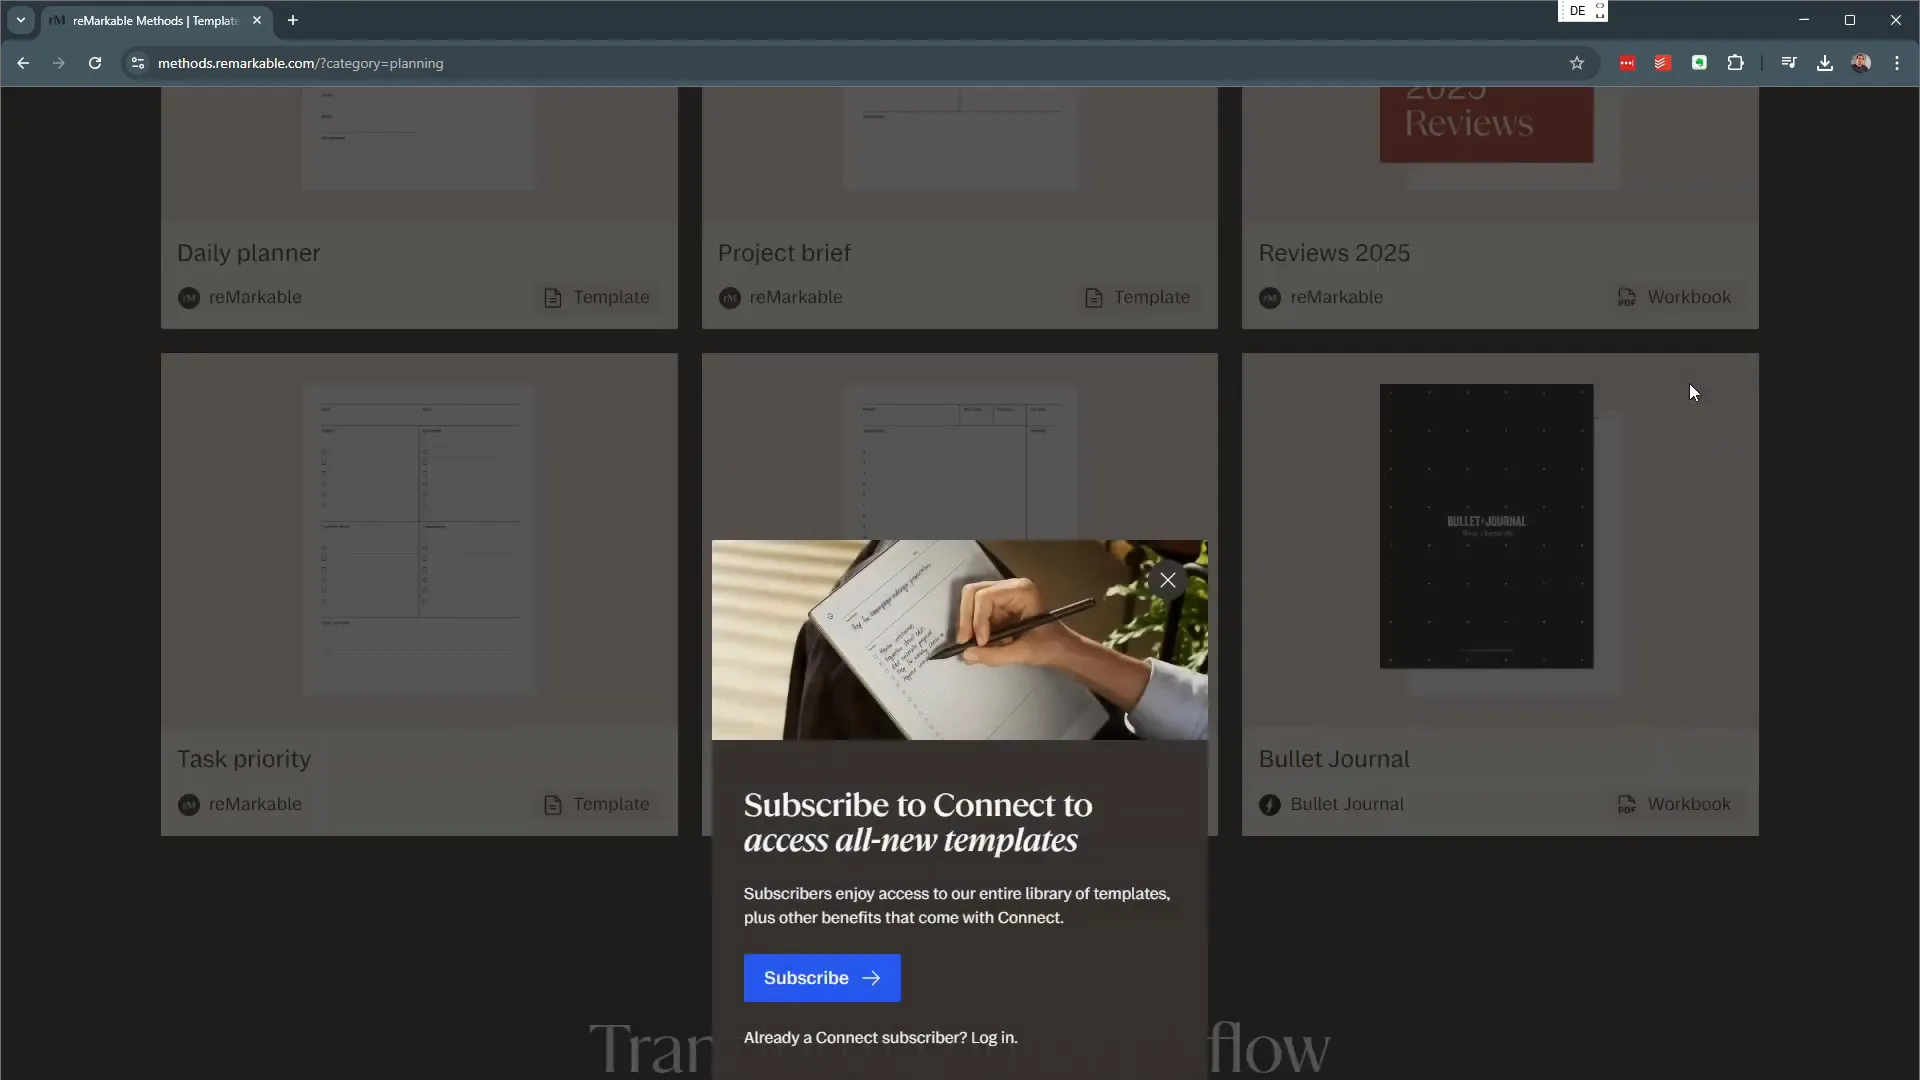Click the DE language indicator
The height and width of the screenshot is (1080, 1920).
tap(1577, 11)
